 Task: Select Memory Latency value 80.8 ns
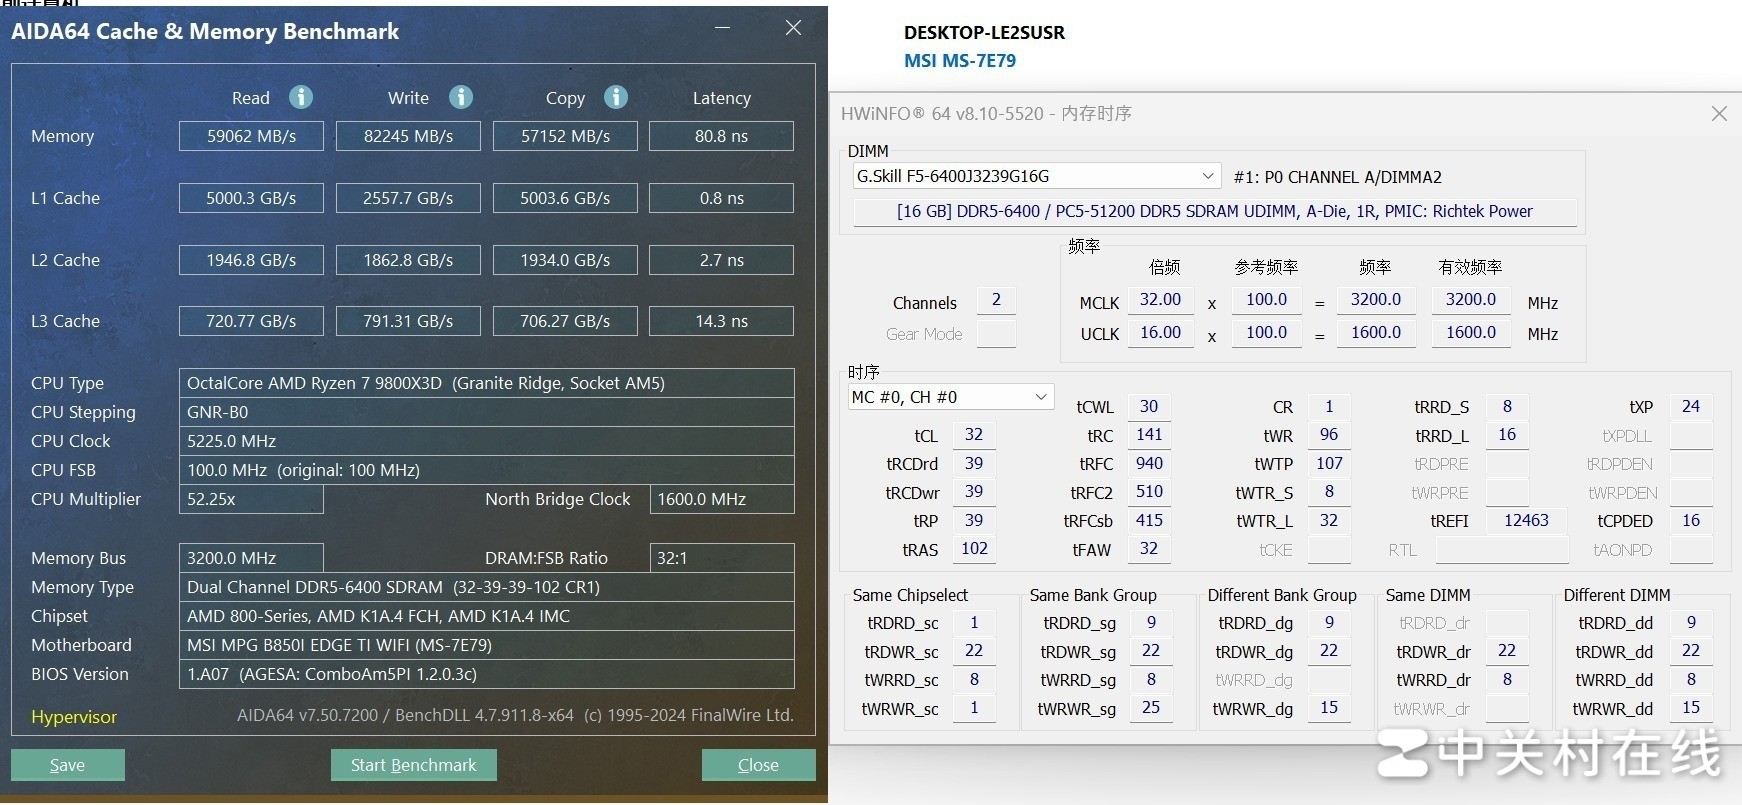pyautogui.click(x=722, y=136)
